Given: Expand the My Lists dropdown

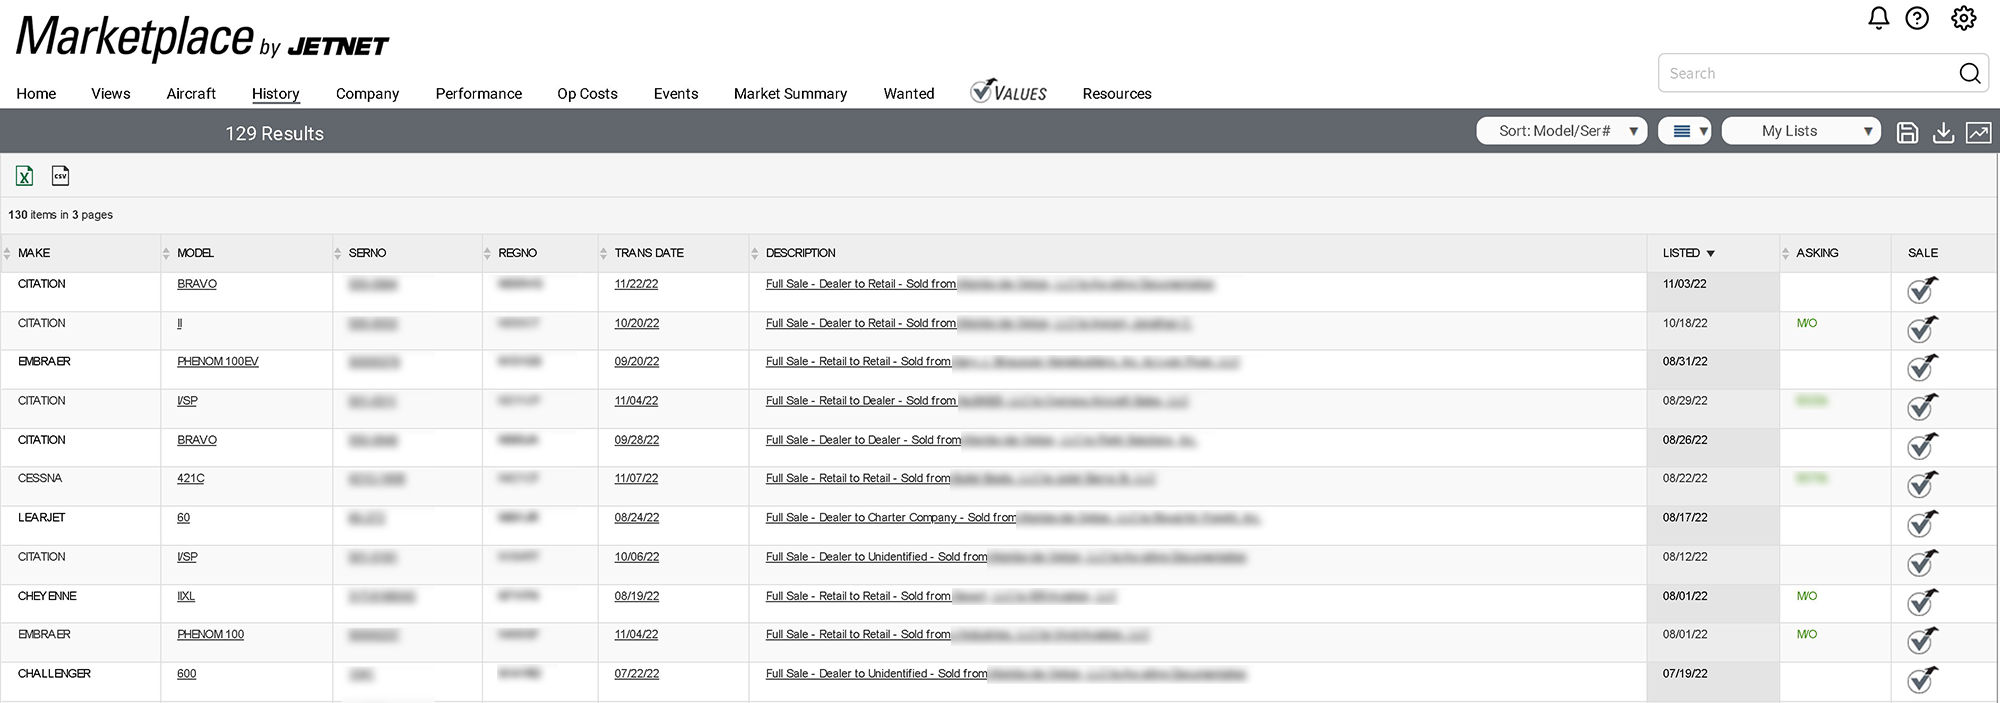Looking at the screenshot, I should [1801, 131].
